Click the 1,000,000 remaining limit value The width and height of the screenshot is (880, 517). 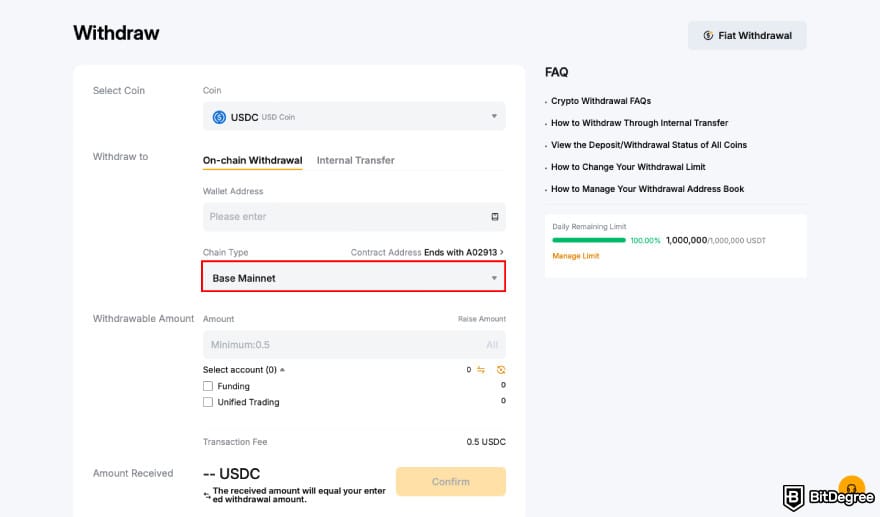click(686, 240)
